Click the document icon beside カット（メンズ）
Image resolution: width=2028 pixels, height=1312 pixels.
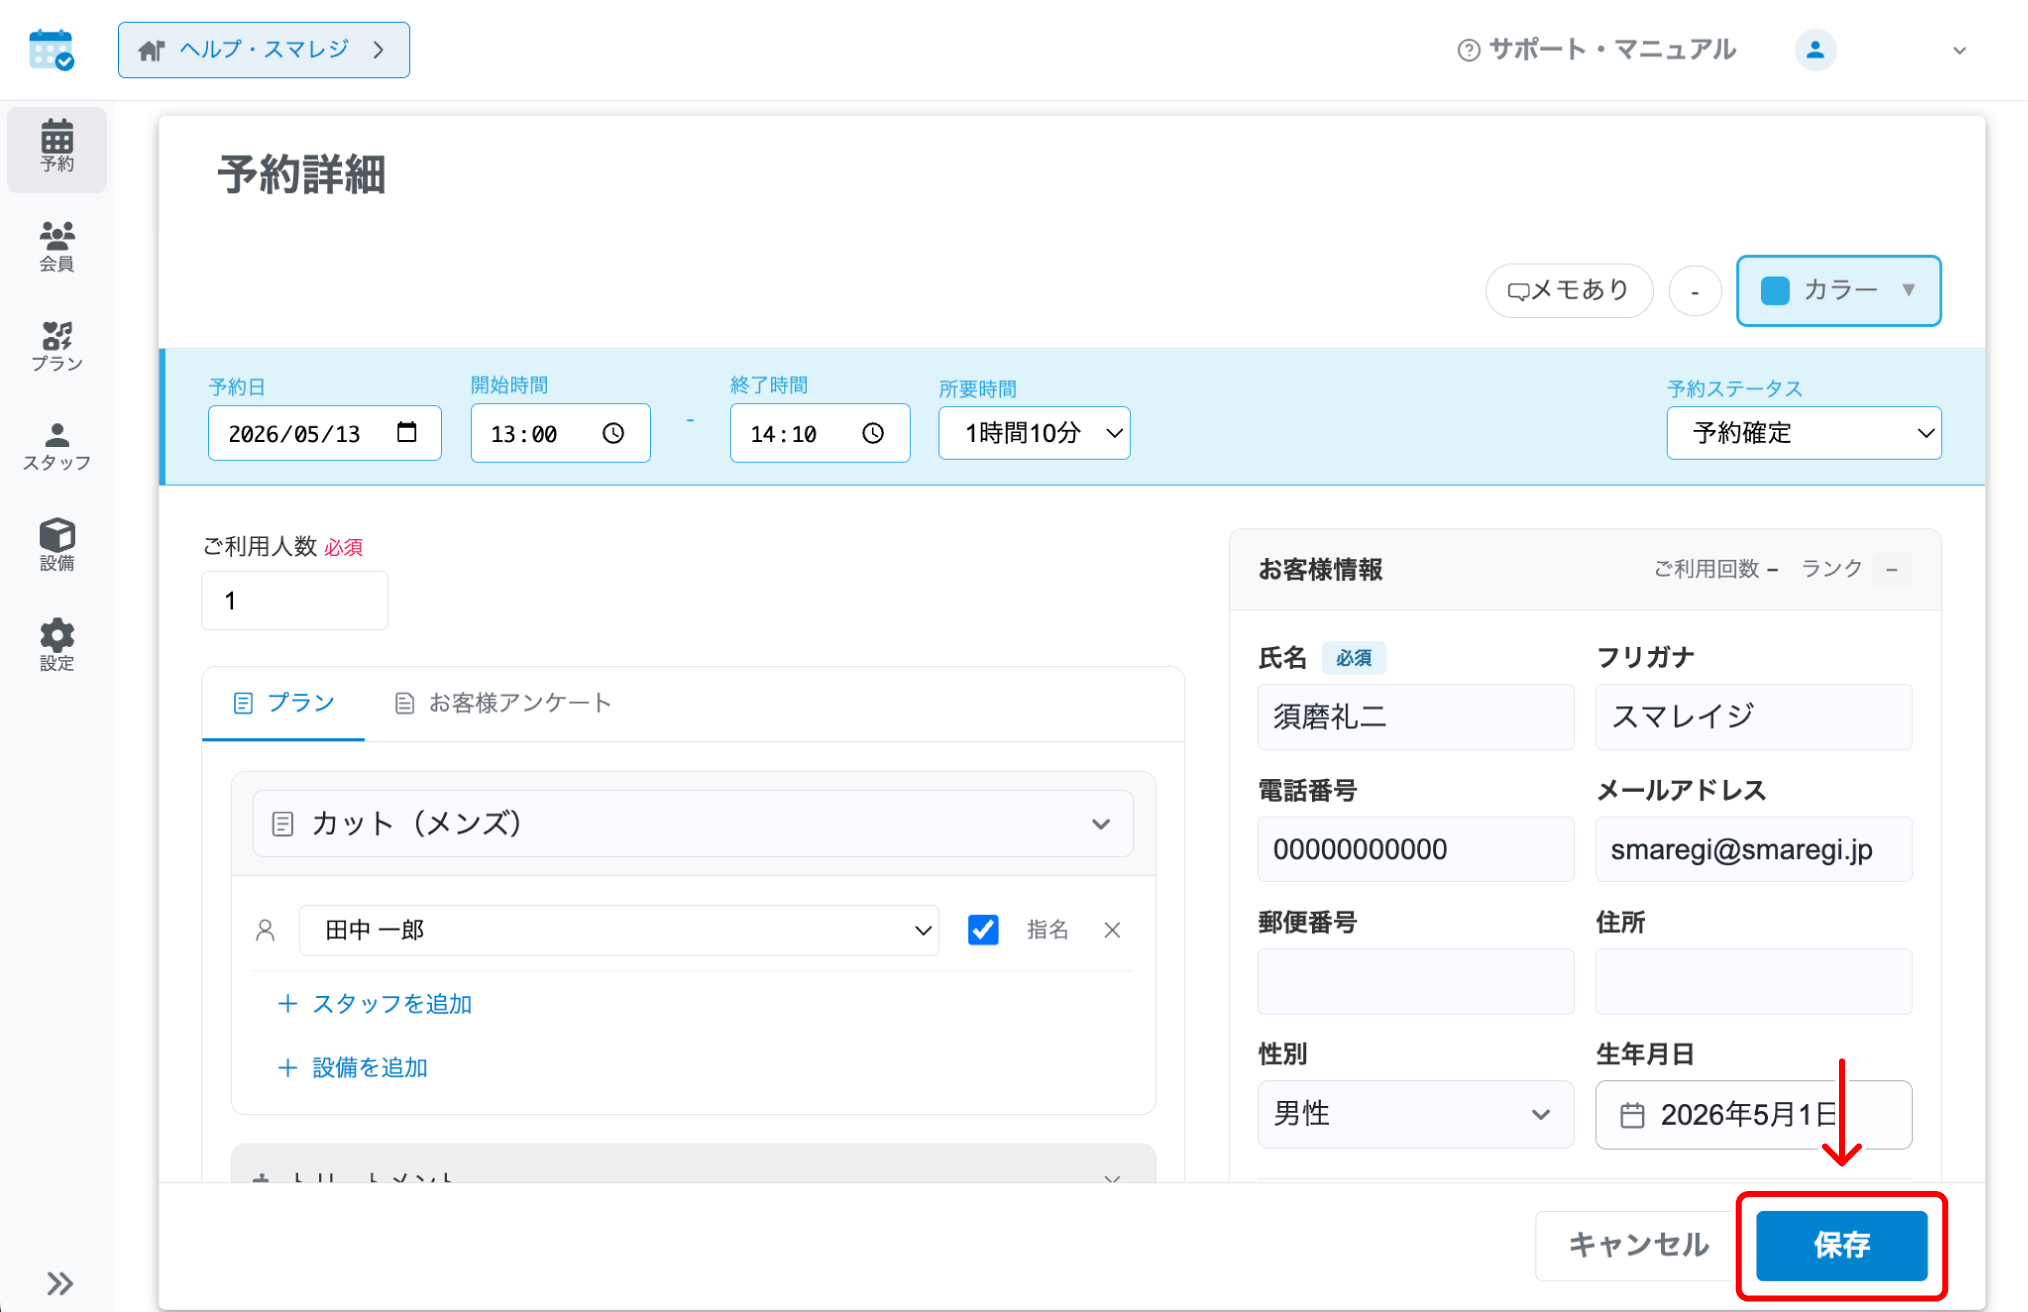tap(283, 824)
